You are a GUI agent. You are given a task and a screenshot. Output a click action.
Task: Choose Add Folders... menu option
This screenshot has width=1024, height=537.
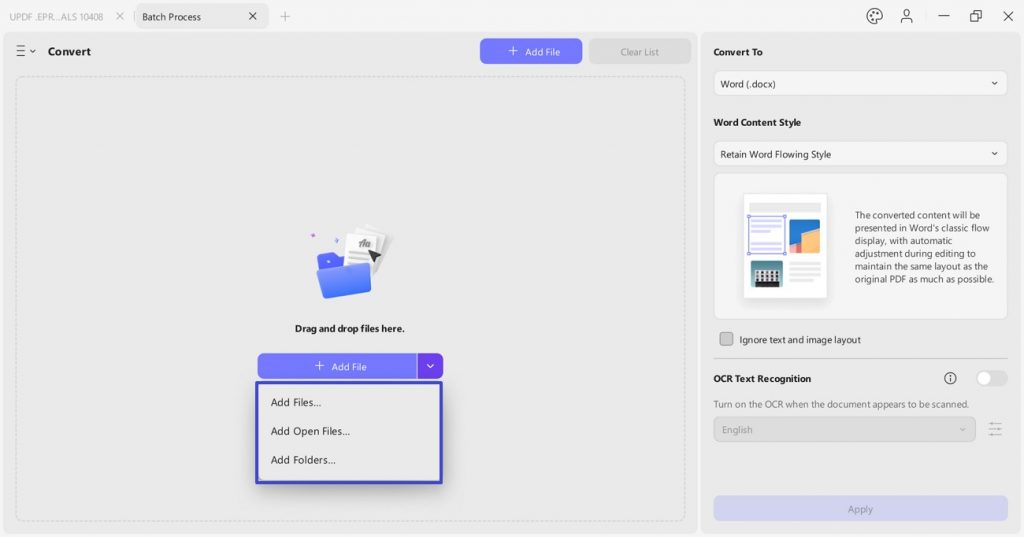303,460
